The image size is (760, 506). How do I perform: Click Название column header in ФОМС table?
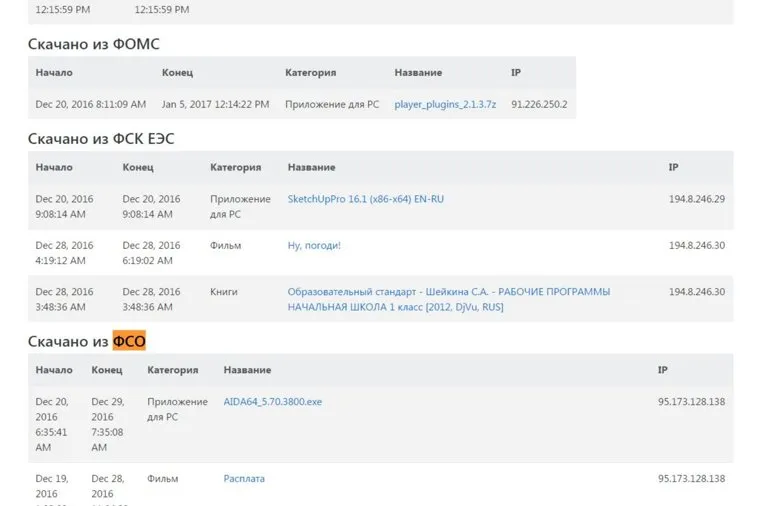(x=418, y=73)
